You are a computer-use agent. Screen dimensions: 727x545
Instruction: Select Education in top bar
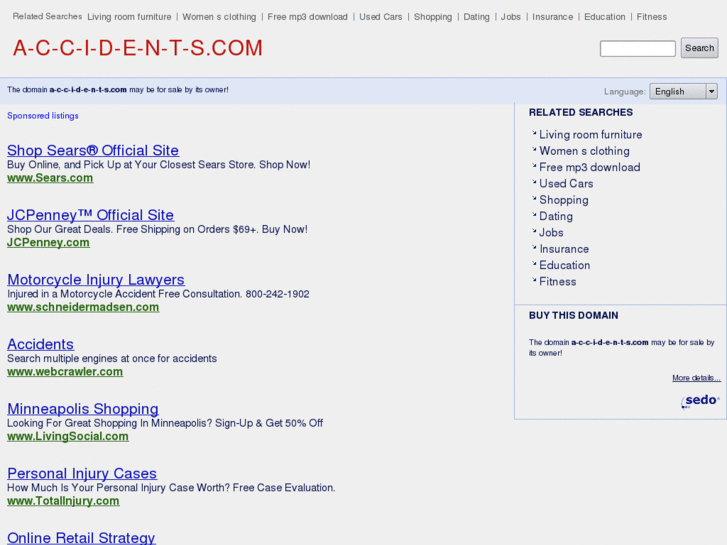pyautogui.click(x=605, y=17)
